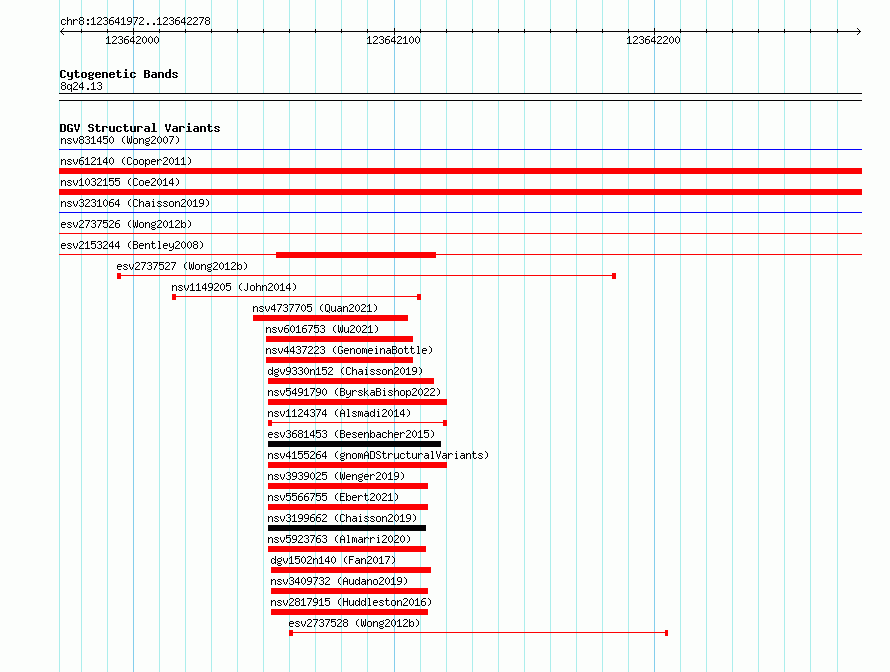This screenshot has height=672, width=890.
Task: Click the red bar under nsv5566755
Action: [x=348, y=507]
